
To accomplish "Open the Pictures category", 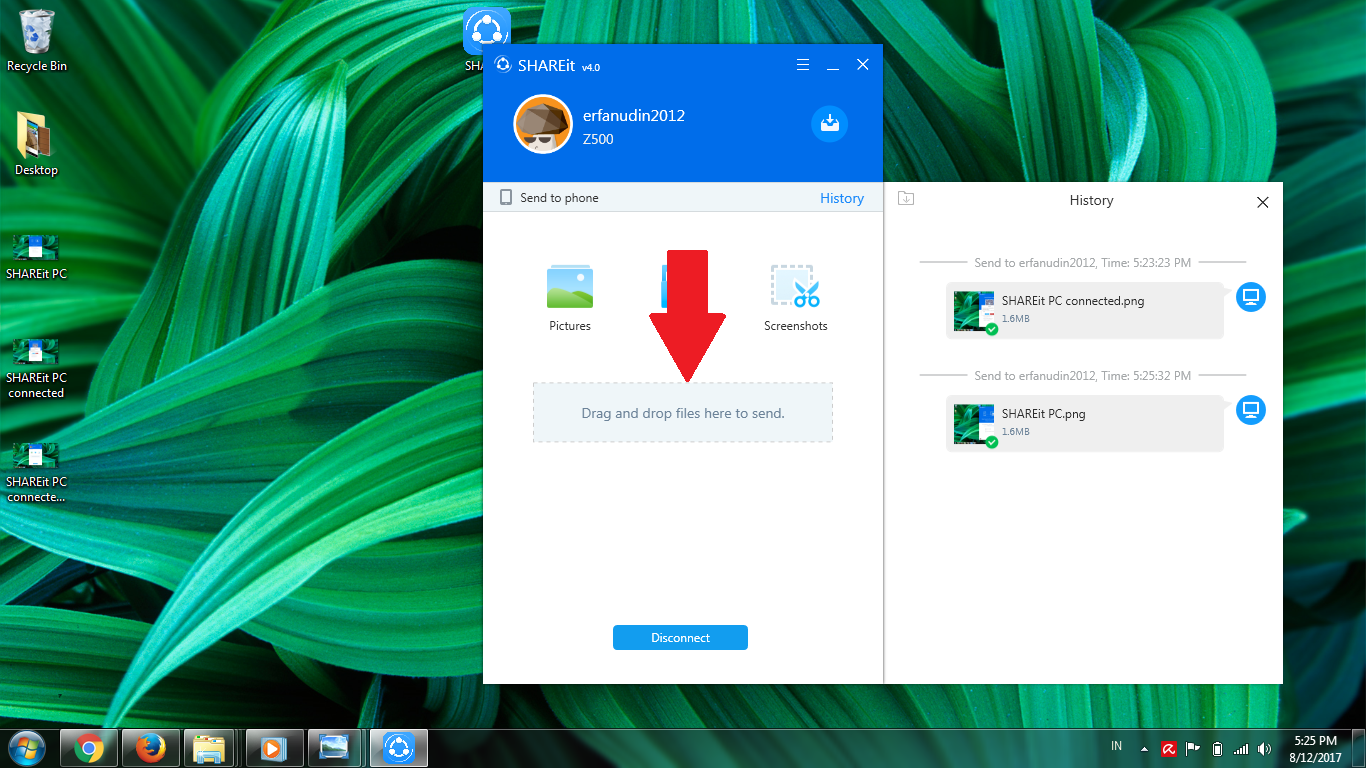I will click(x=570, y=288).
